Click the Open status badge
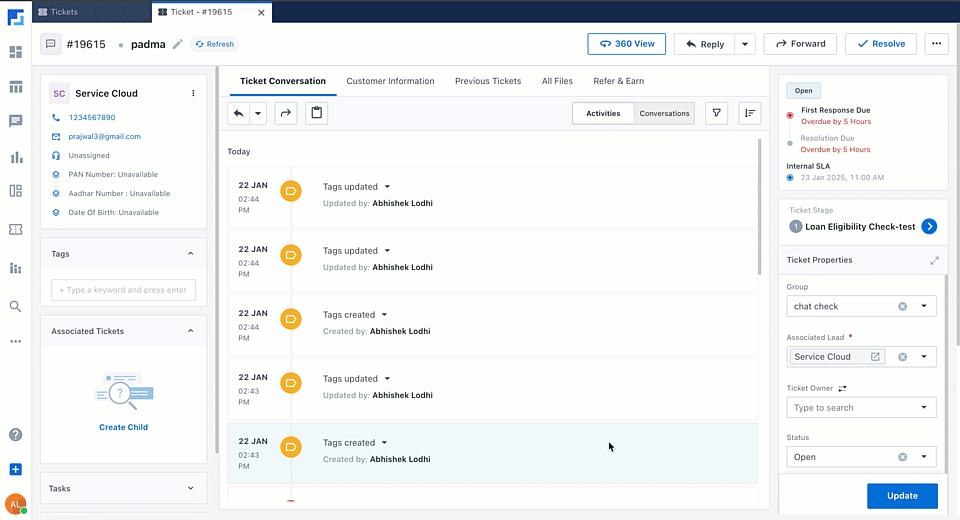Image resolution: width=960 pixels, height=520 pixels. click(x=803, y=91)
